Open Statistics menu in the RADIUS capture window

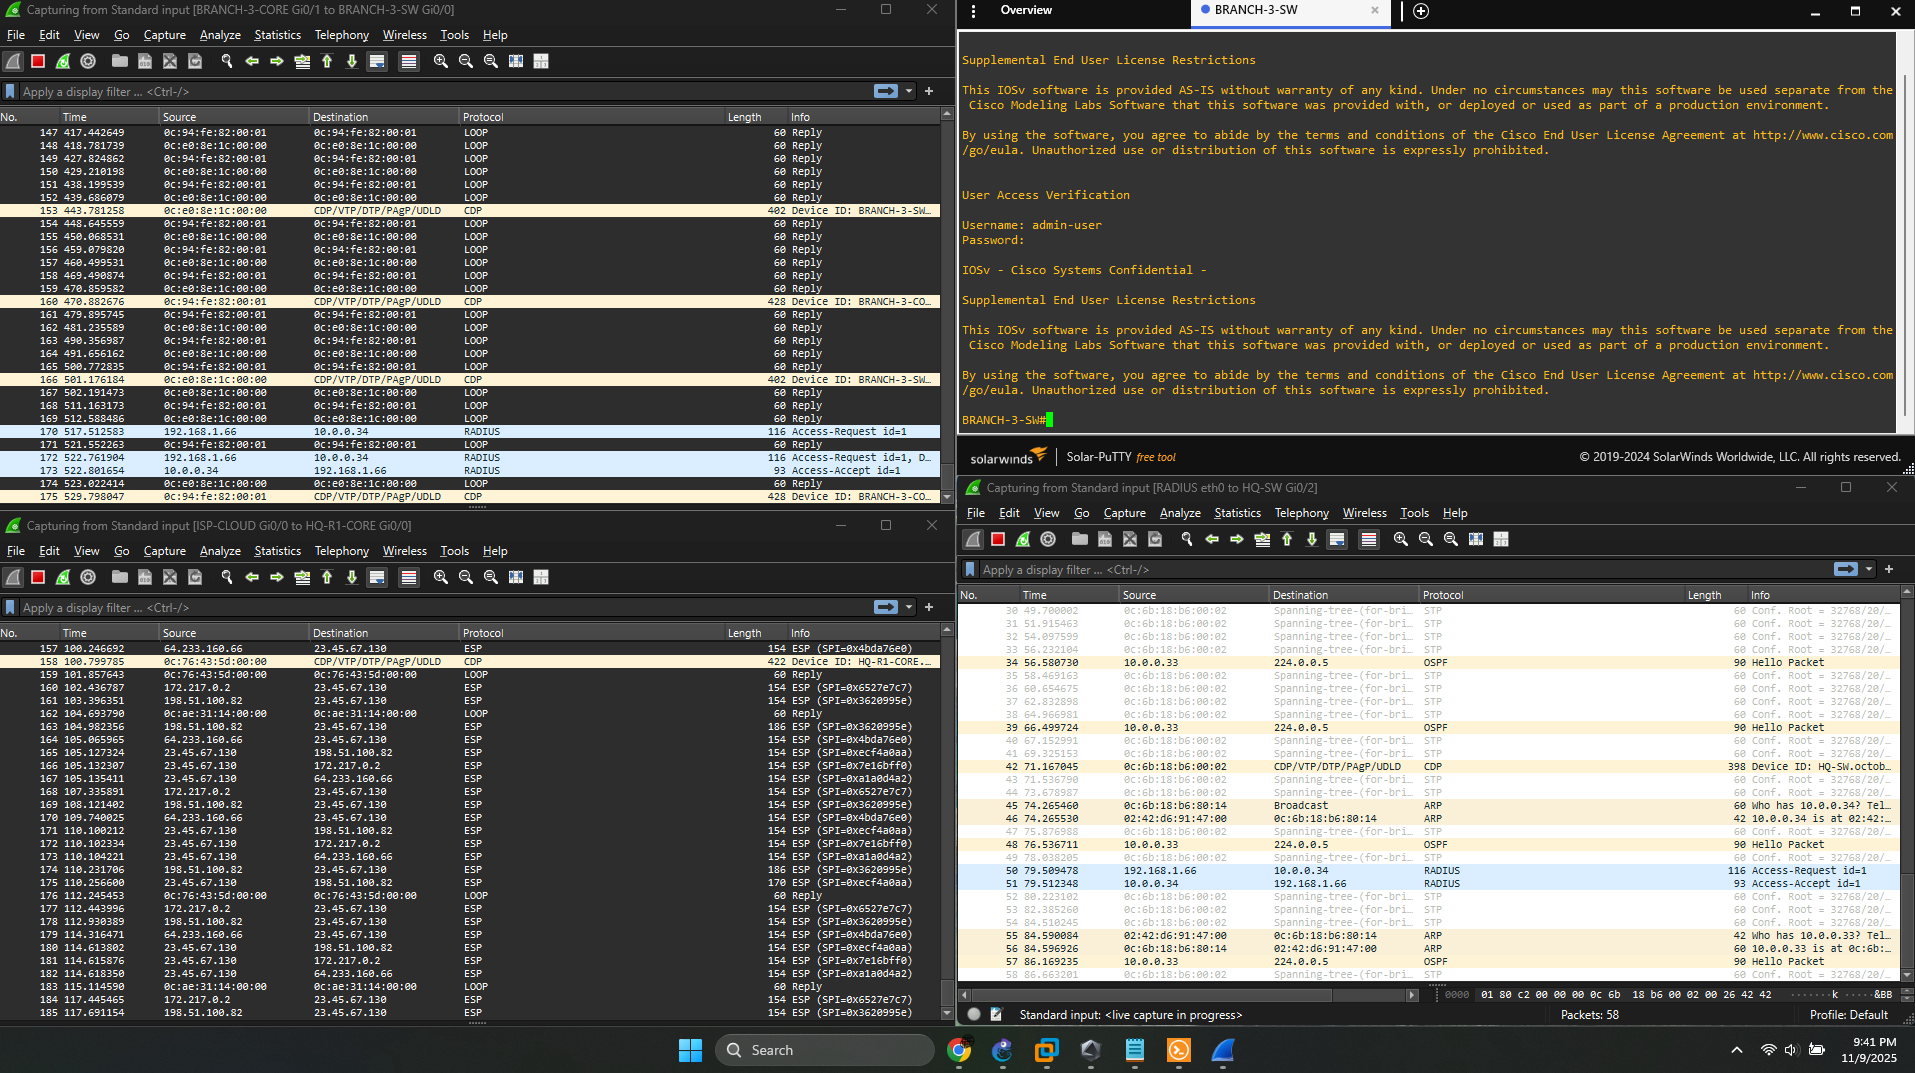click(1237, 513)
